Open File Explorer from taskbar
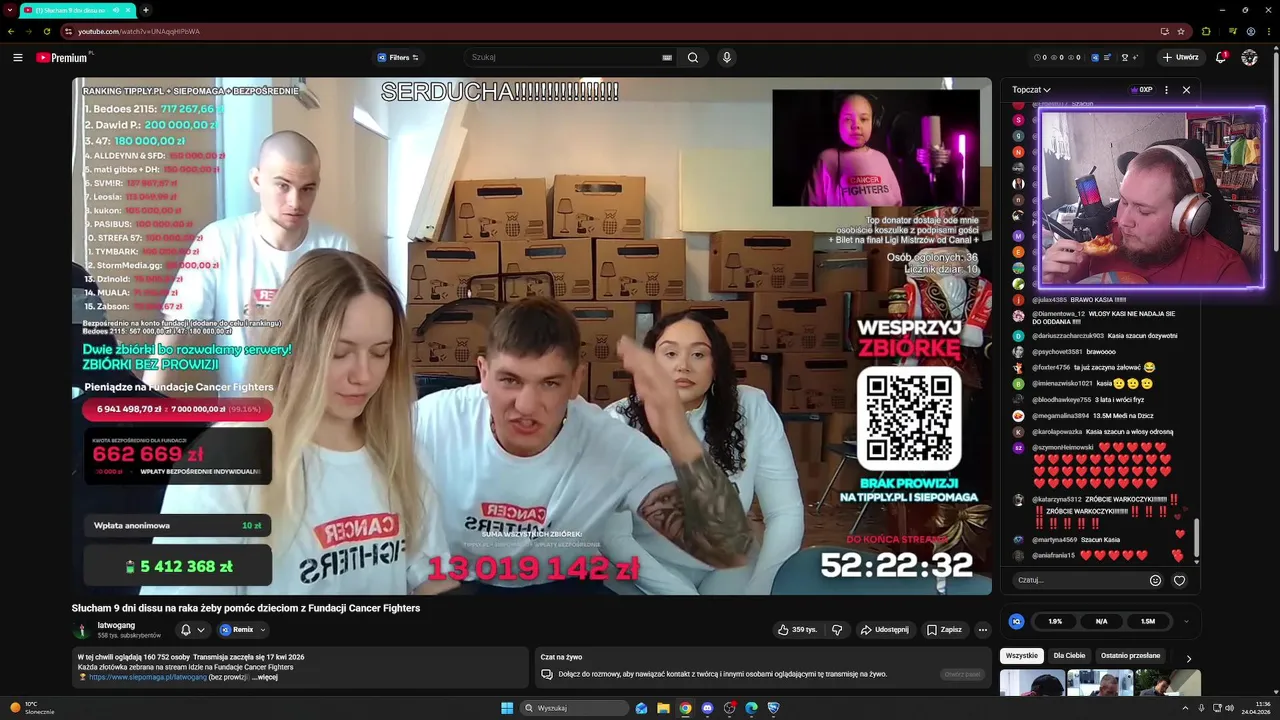The height and width of the screenshot is (720, 1280). point(663,708)
